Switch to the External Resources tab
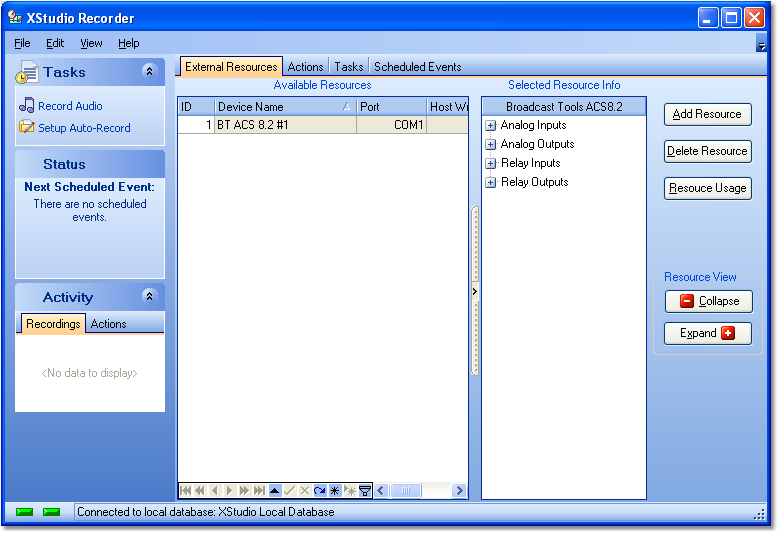778x533 pixels. [x=231, y=67]
